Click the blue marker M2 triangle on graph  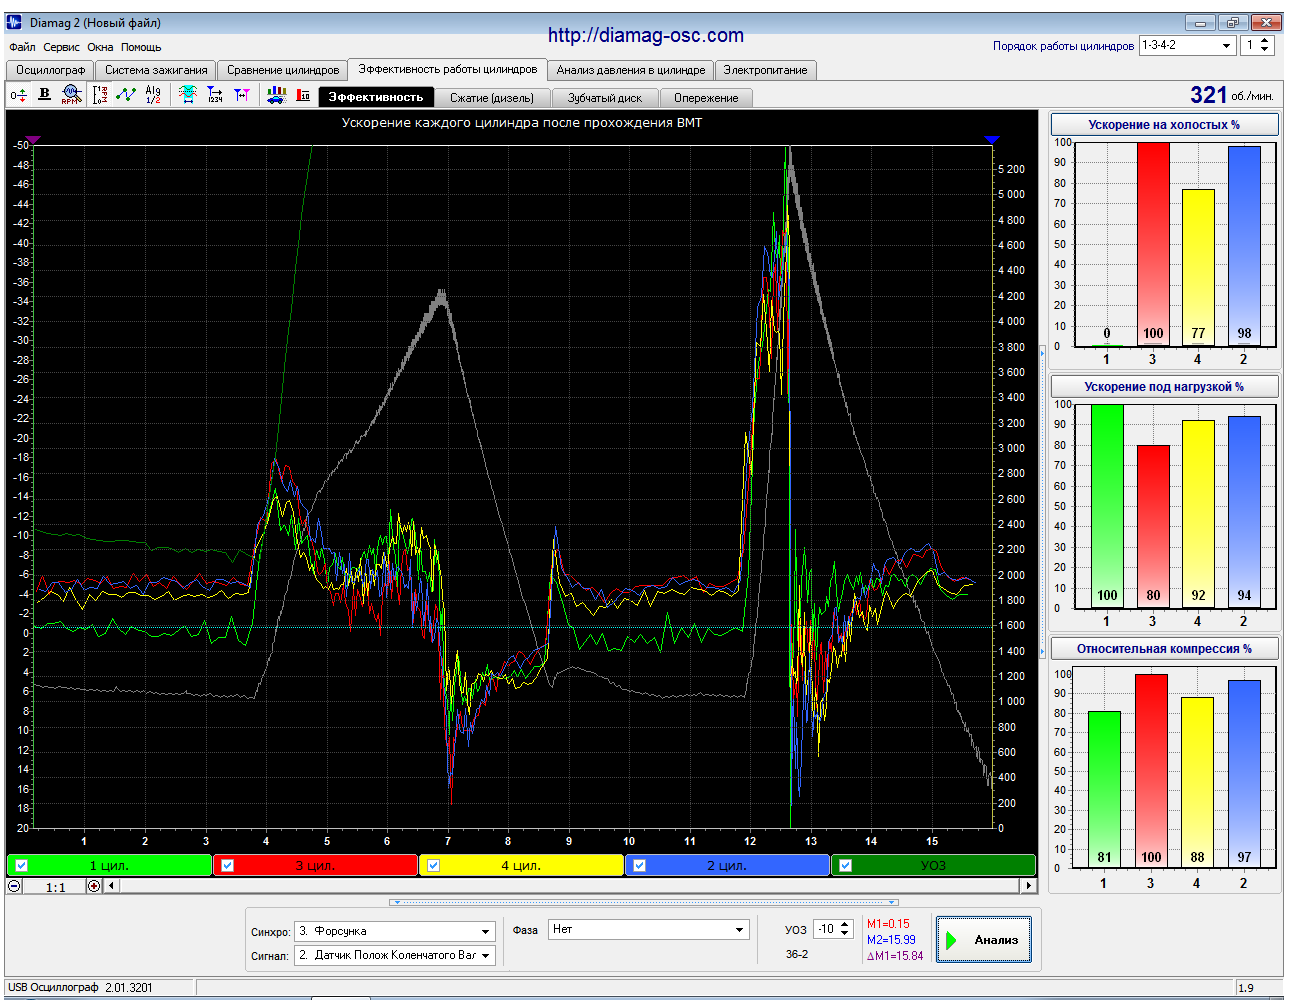991,140
